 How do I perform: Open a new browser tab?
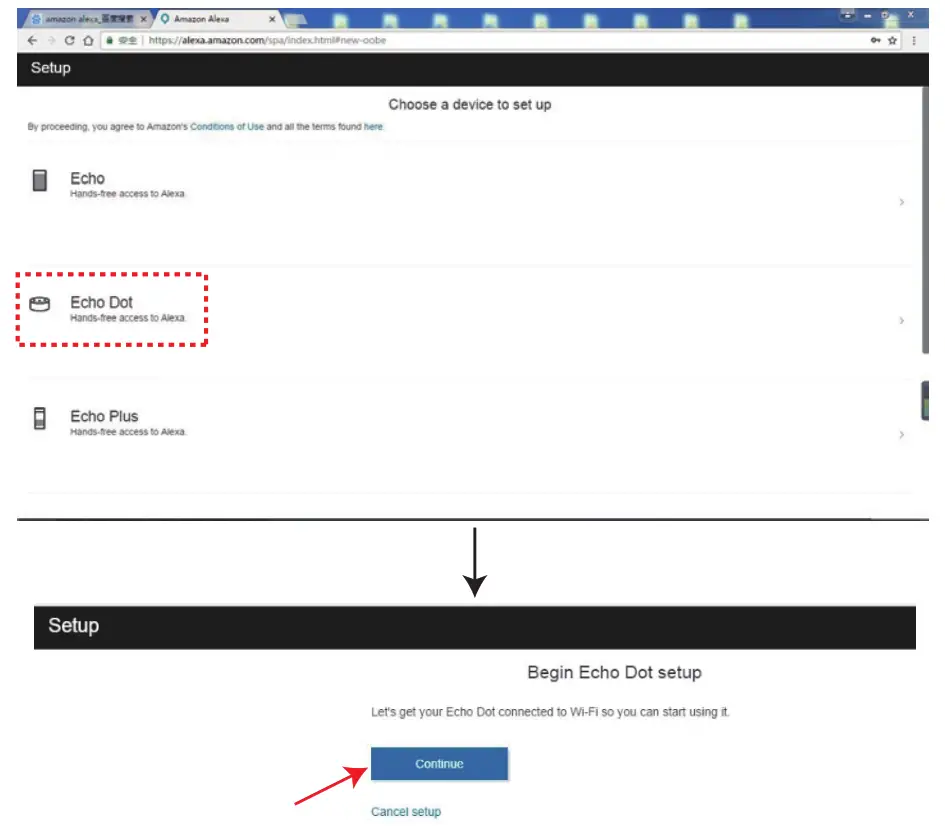click(x=295, y=20)
